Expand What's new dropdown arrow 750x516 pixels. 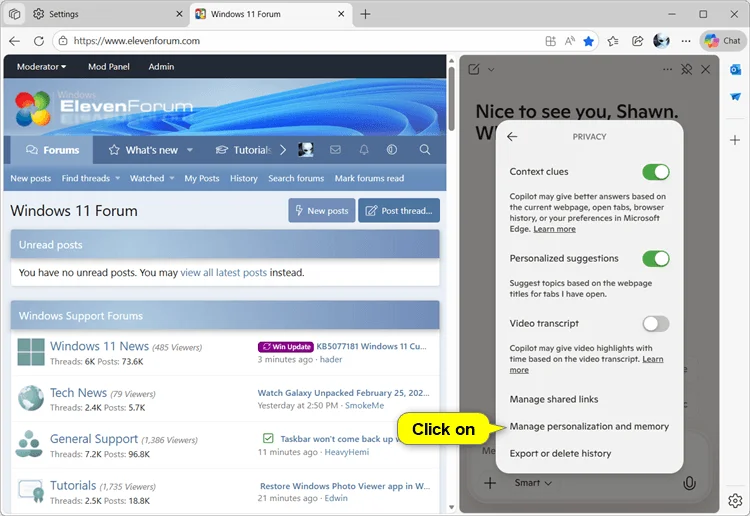pos(190,150)
